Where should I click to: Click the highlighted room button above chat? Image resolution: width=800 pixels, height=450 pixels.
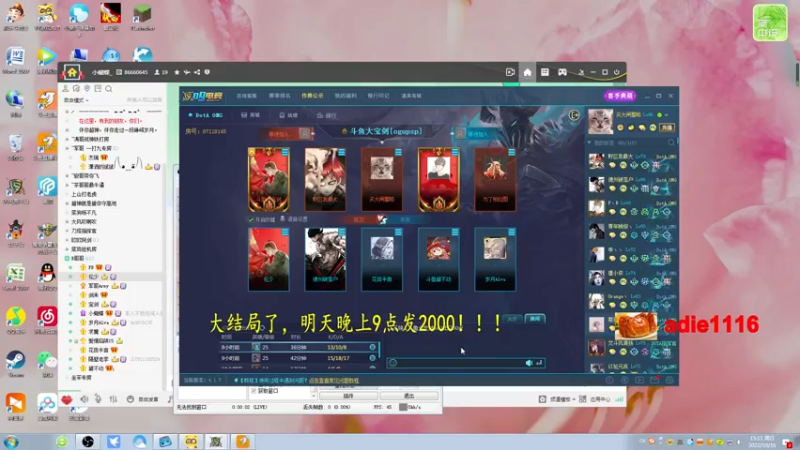[x=535, y=318]
